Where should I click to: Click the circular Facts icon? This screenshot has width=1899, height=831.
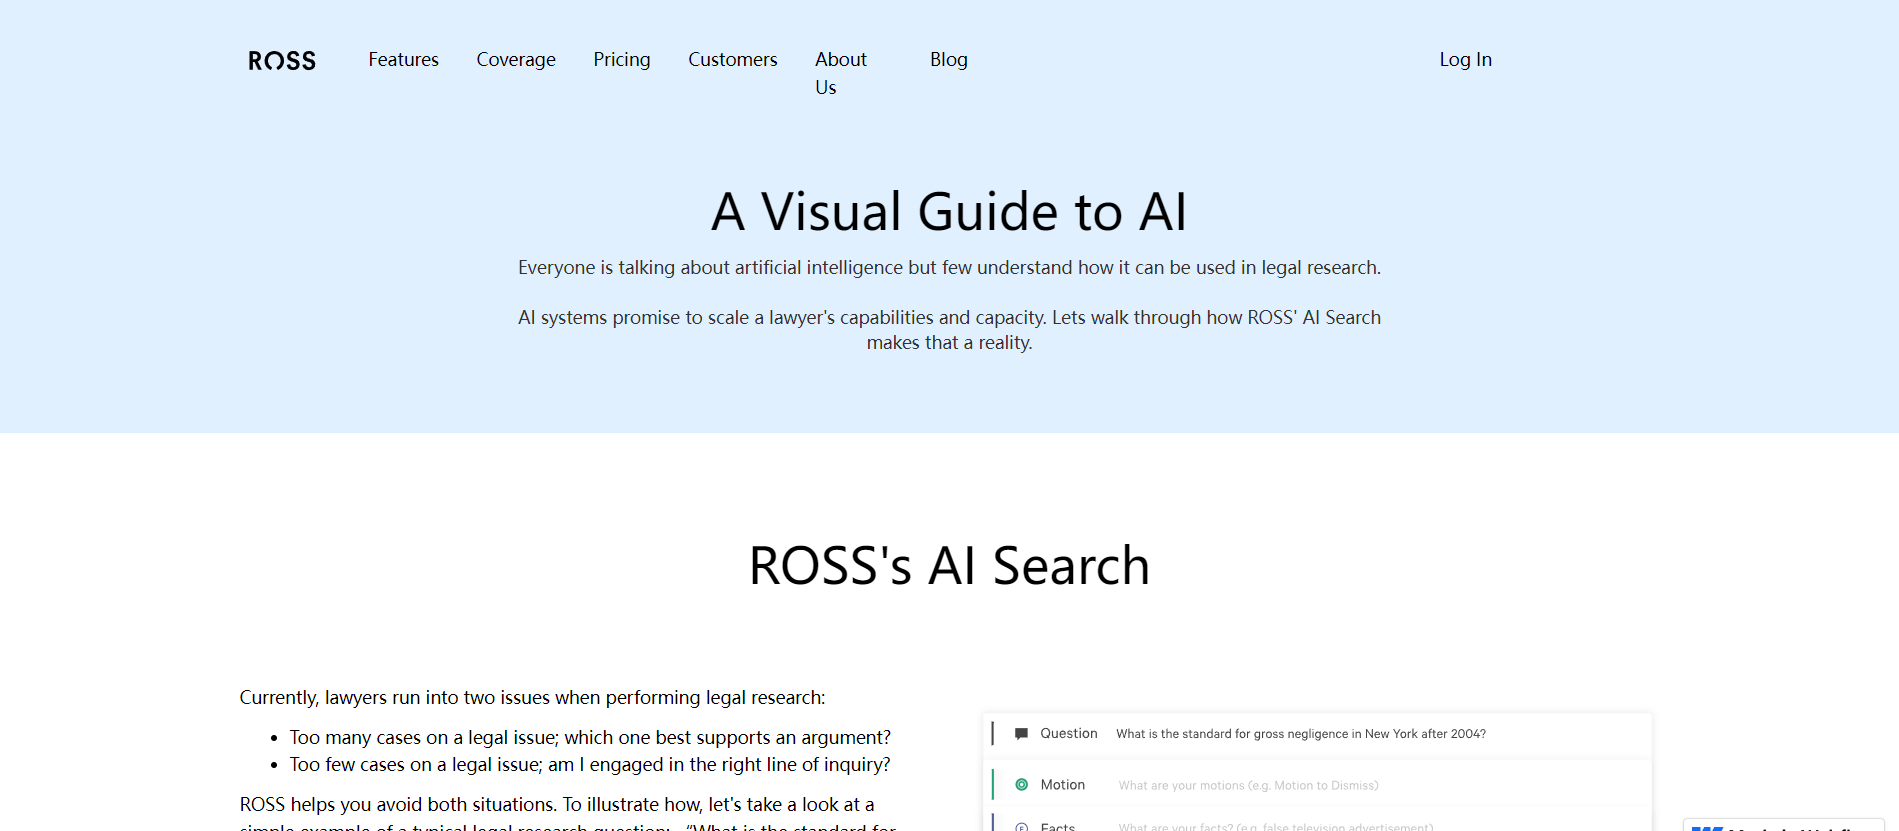pyautogui.click(x=1021, y=826)
